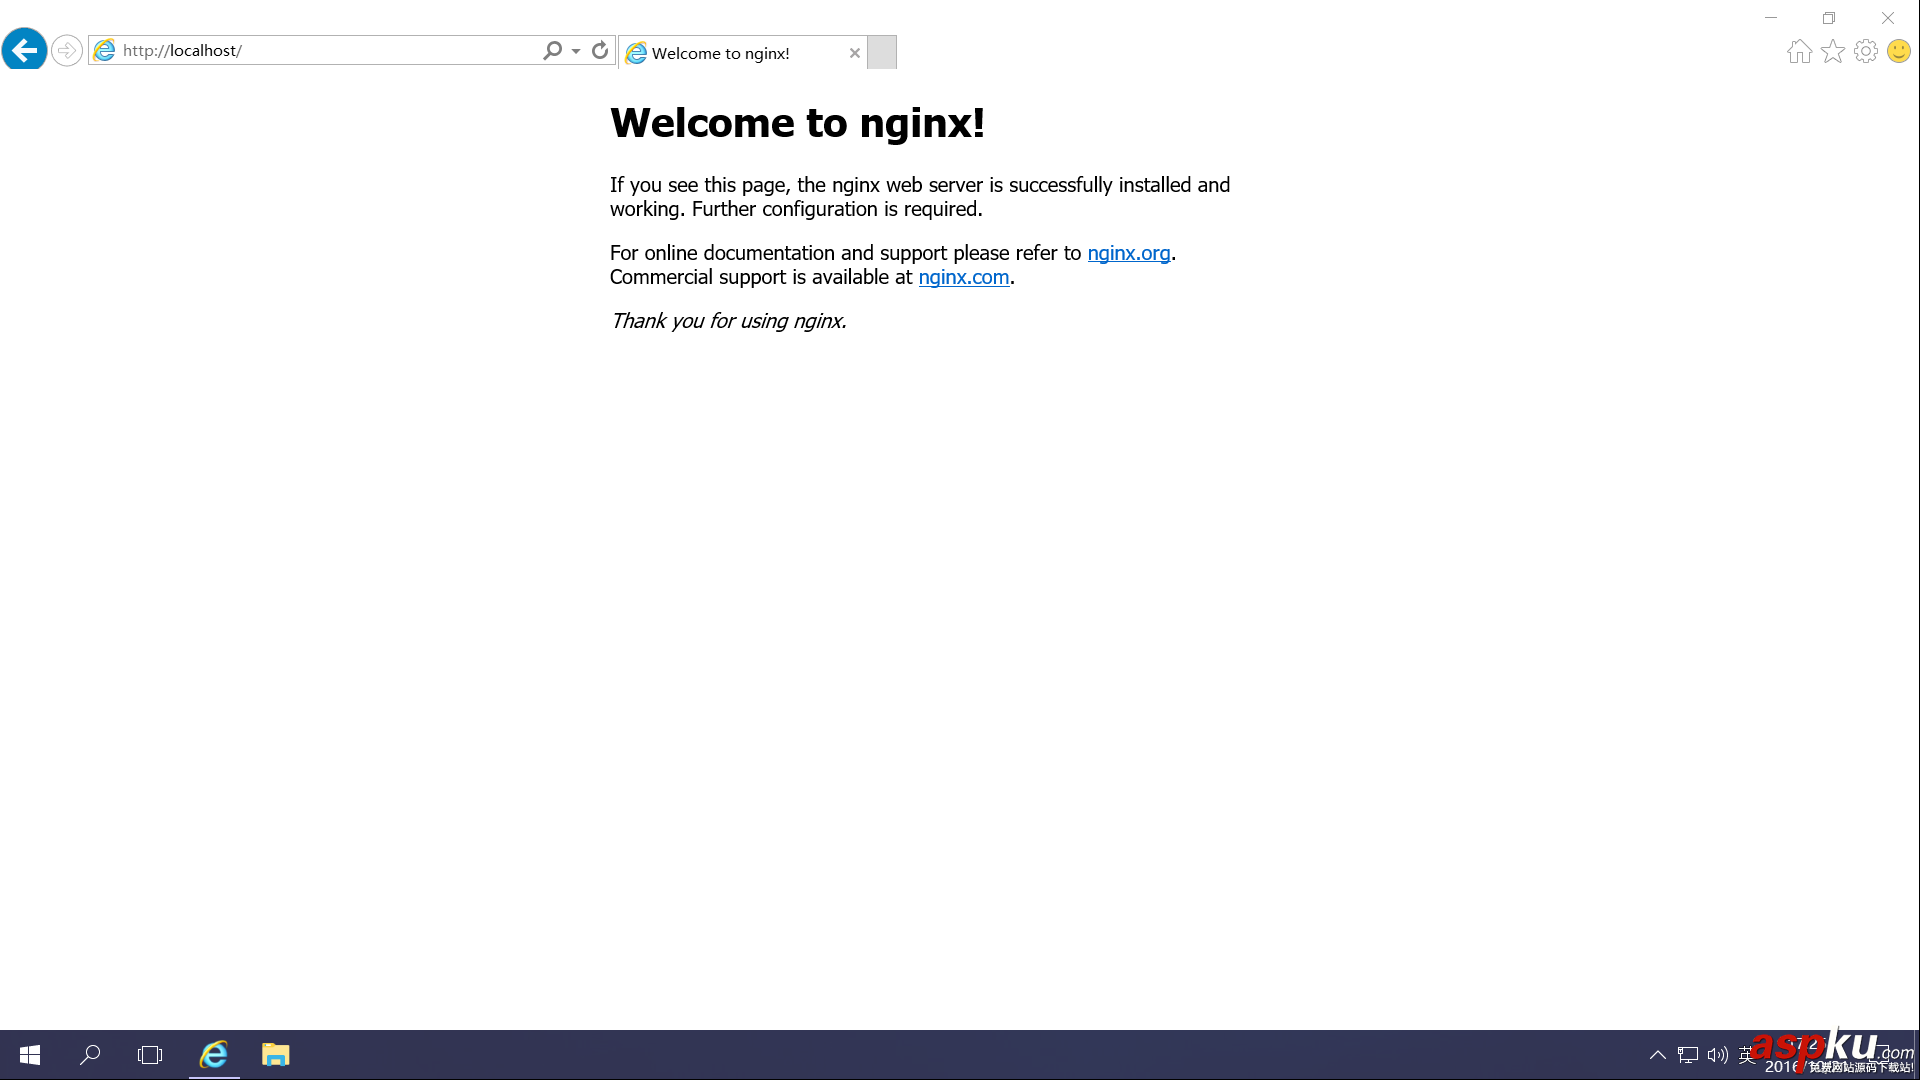Select the Welcome to nginx! tab
This screenshot has height=1080, width=1920.
(730, 53)
